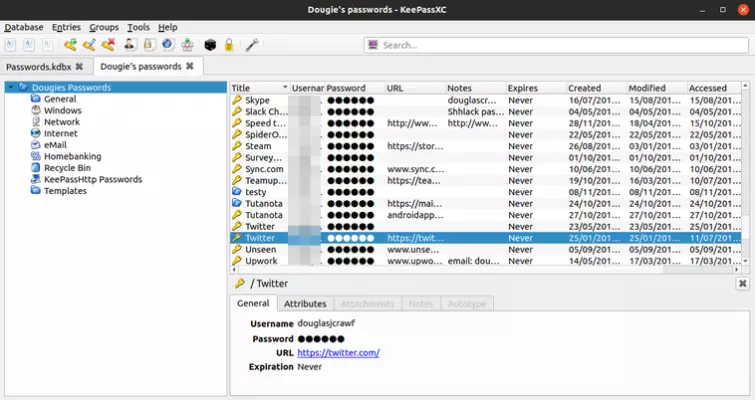Add a new entry with the key-plus icon
The width and height of the screenshot is (755, 400).
point(70,45)
